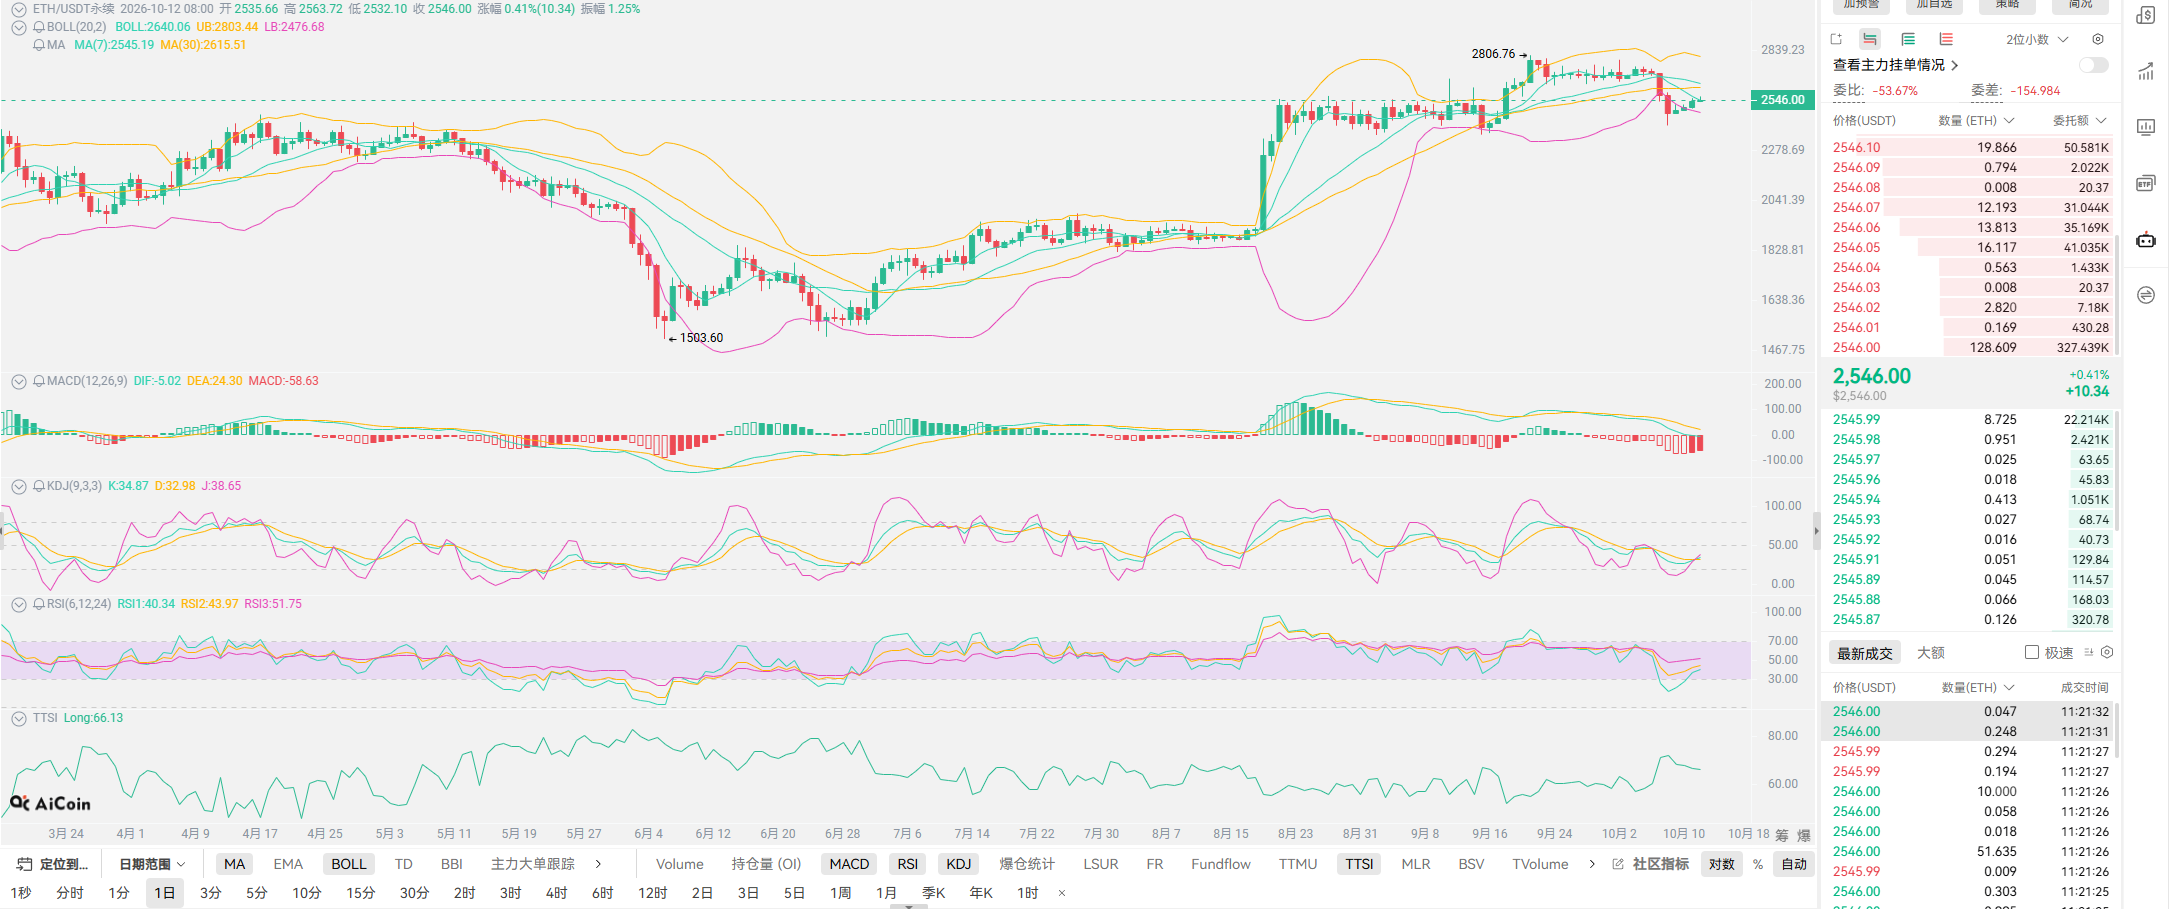The image size is (2169, 909).
Task: Open order book settings hexagon icon
Action: click(x=2098, y=39)
